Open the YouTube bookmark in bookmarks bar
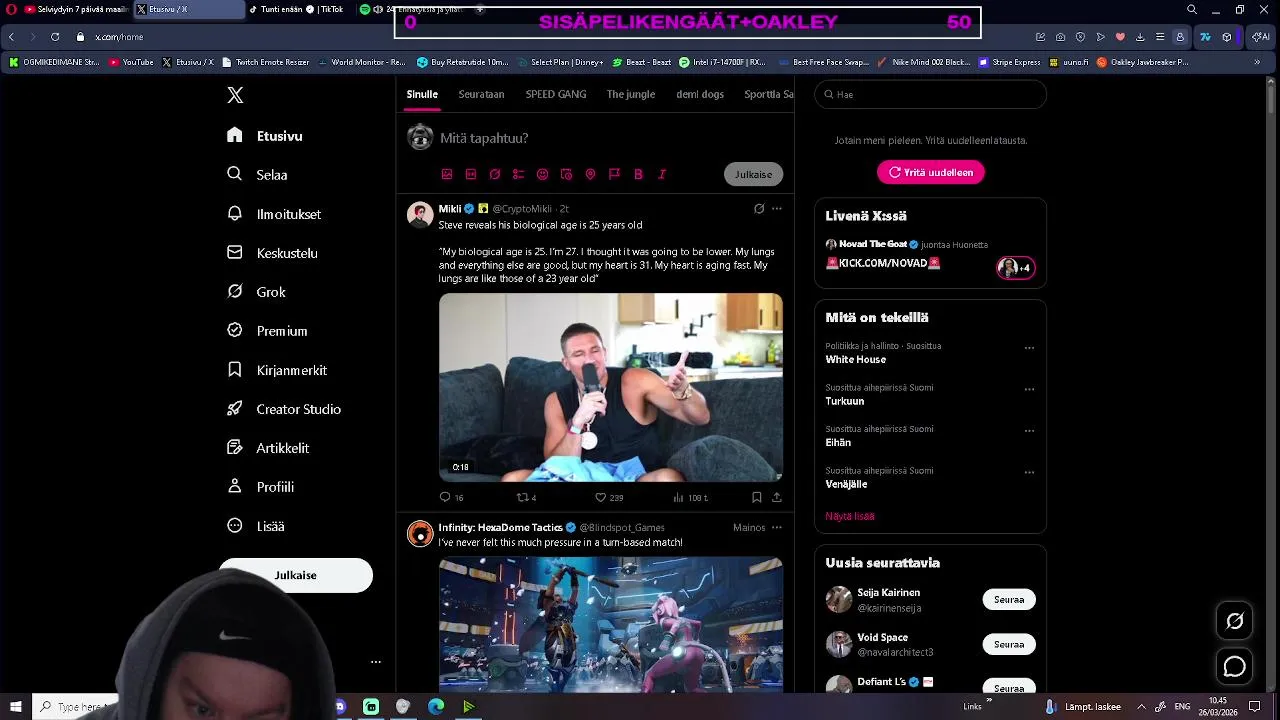1280x720 pixels. (x=131, y=62)
